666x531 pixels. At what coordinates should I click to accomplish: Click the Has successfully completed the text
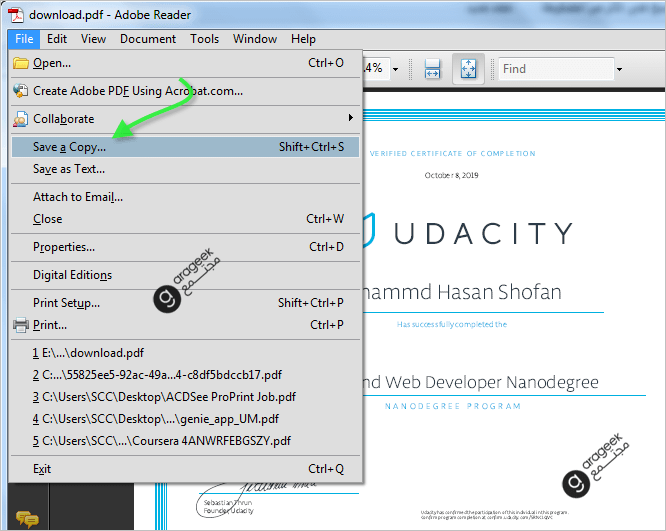click(x=452, y=325)
